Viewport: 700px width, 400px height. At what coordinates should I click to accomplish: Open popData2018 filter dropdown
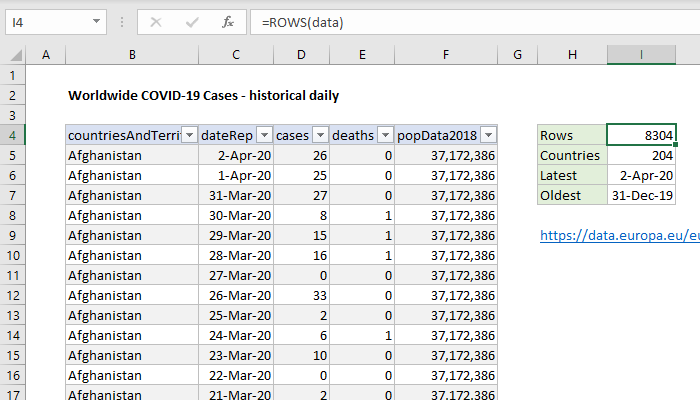tap(488, 135)
